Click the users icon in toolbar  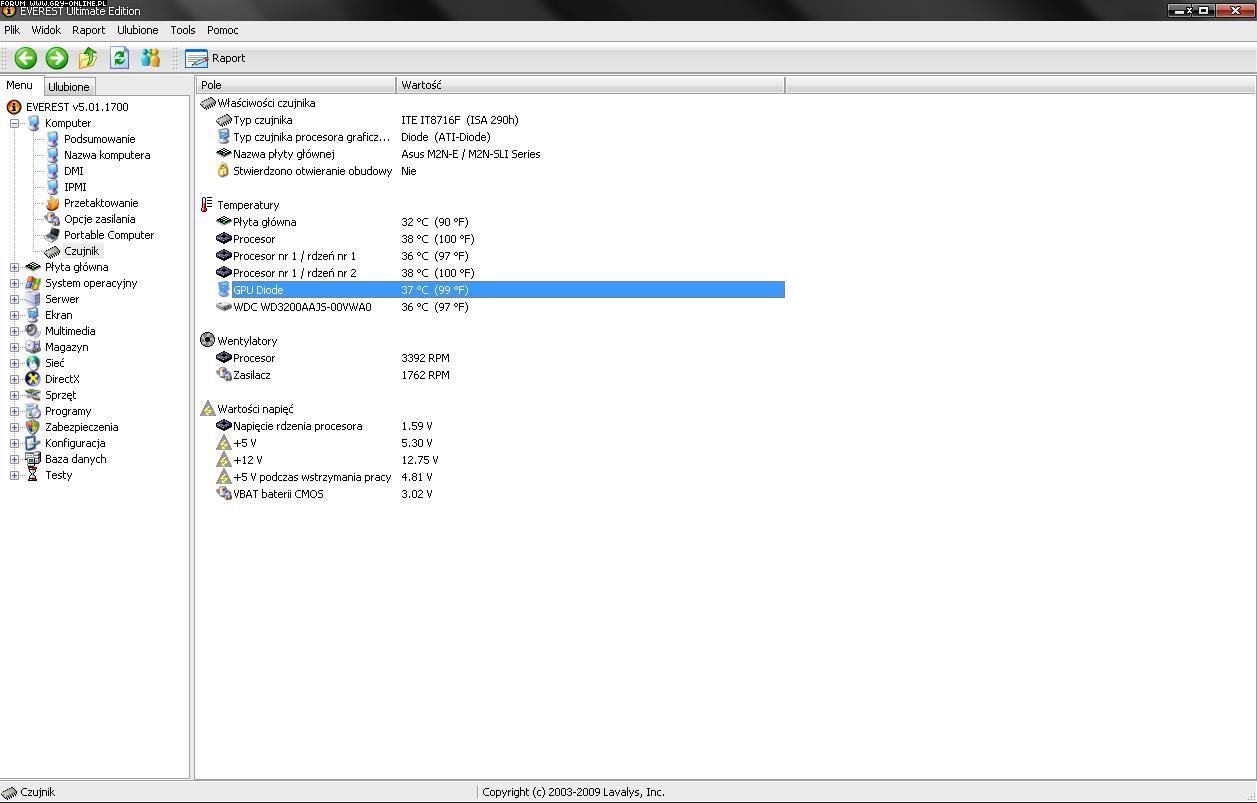click(x=151, y=58)
